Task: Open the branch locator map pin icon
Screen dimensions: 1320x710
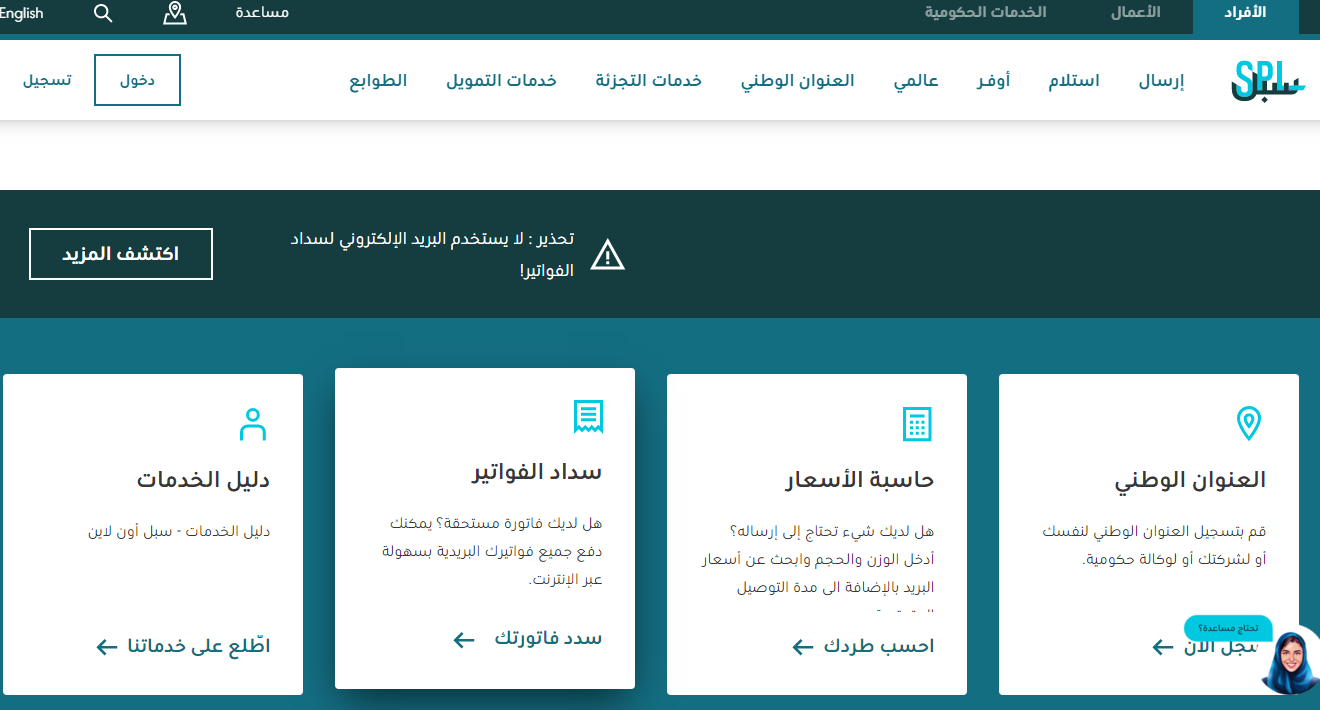Action: (175, 13)
